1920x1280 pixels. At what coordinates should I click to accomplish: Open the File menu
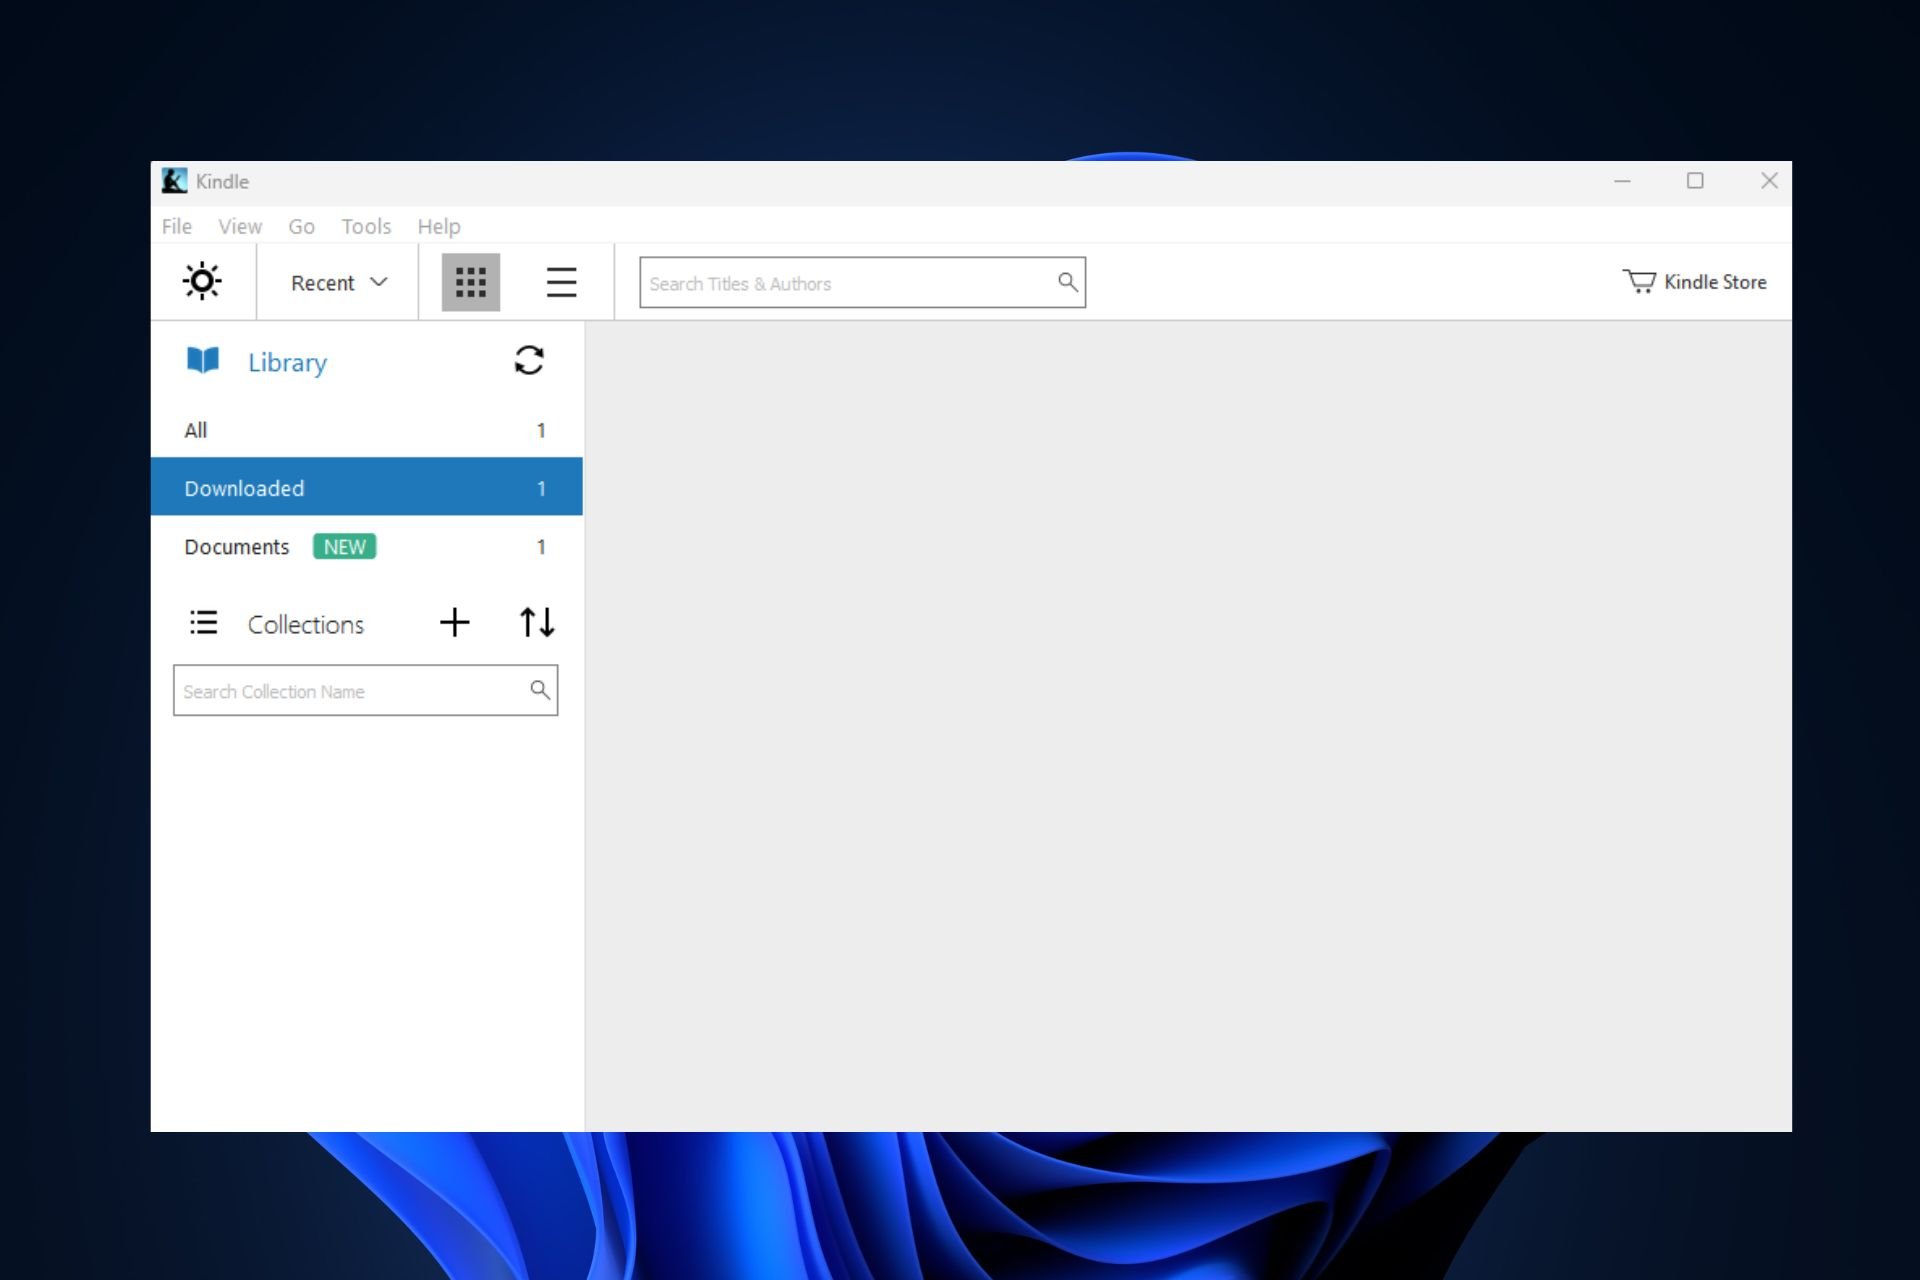[x=176, y=226]
